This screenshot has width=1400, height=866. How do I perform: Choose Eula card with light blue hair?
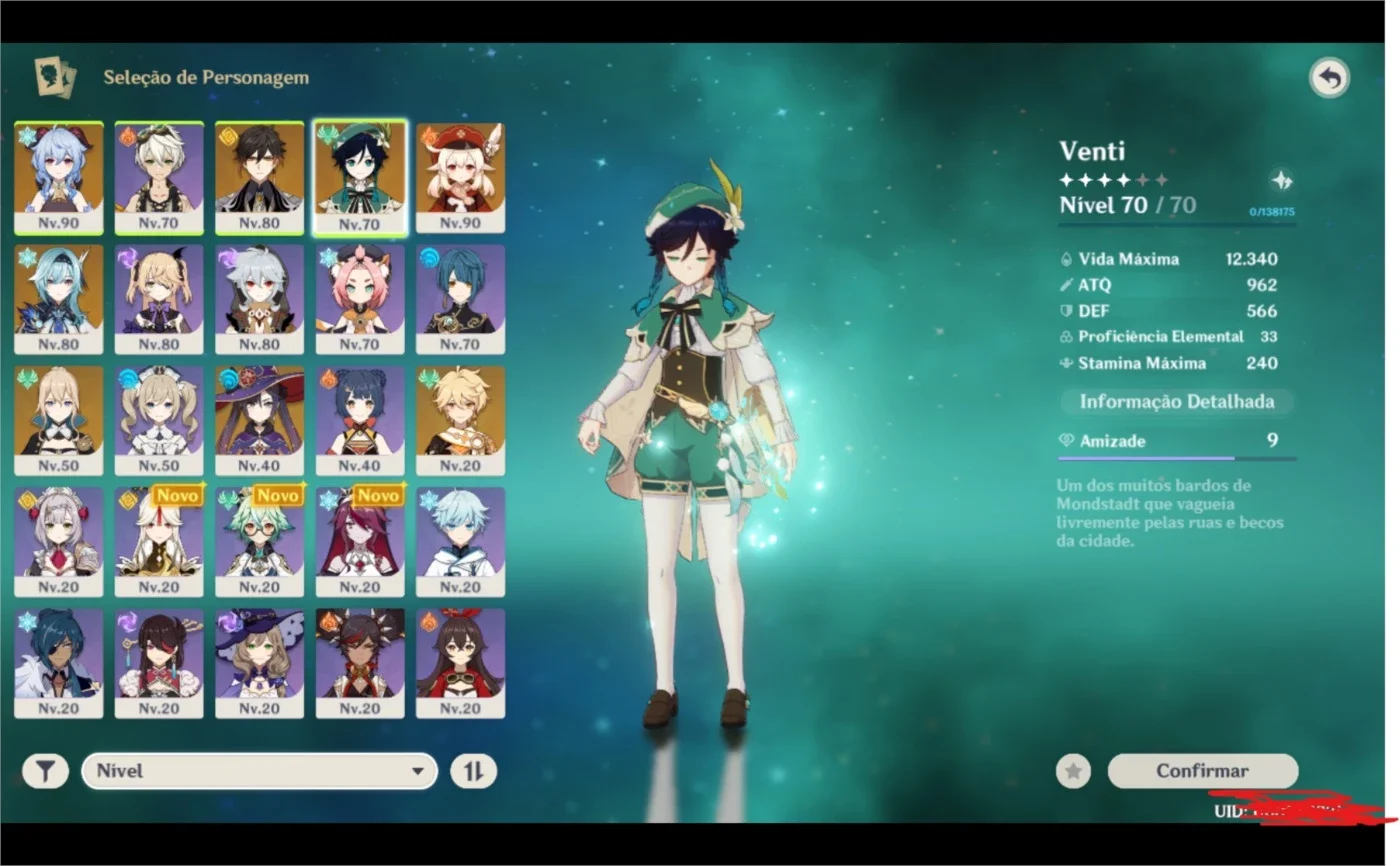coord(59,300)
